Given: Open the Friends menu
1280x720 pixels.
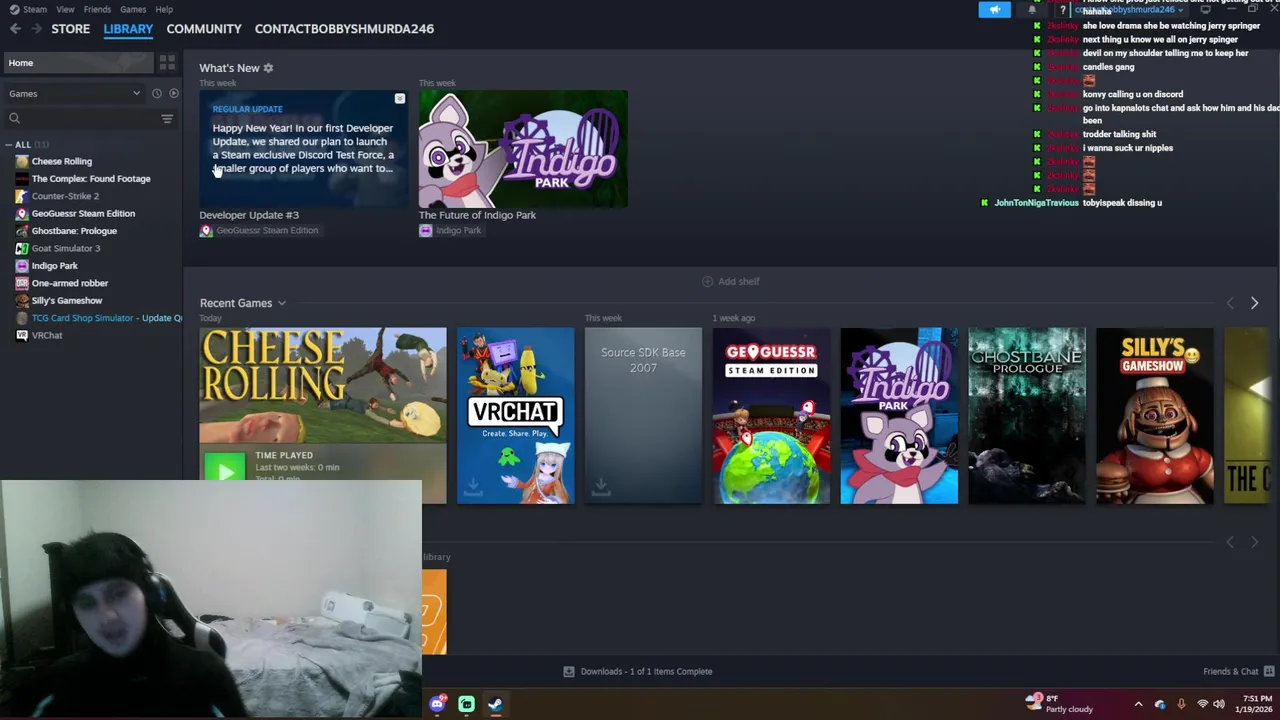Looking at the screenshot, I should coord(97,9).
